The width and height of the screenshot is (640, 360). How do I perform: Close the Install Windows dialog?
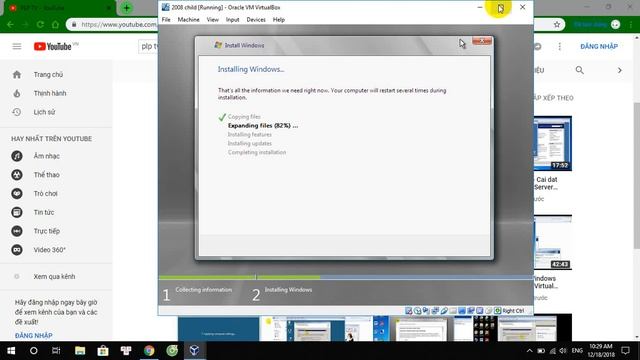[x=482, y=41]
